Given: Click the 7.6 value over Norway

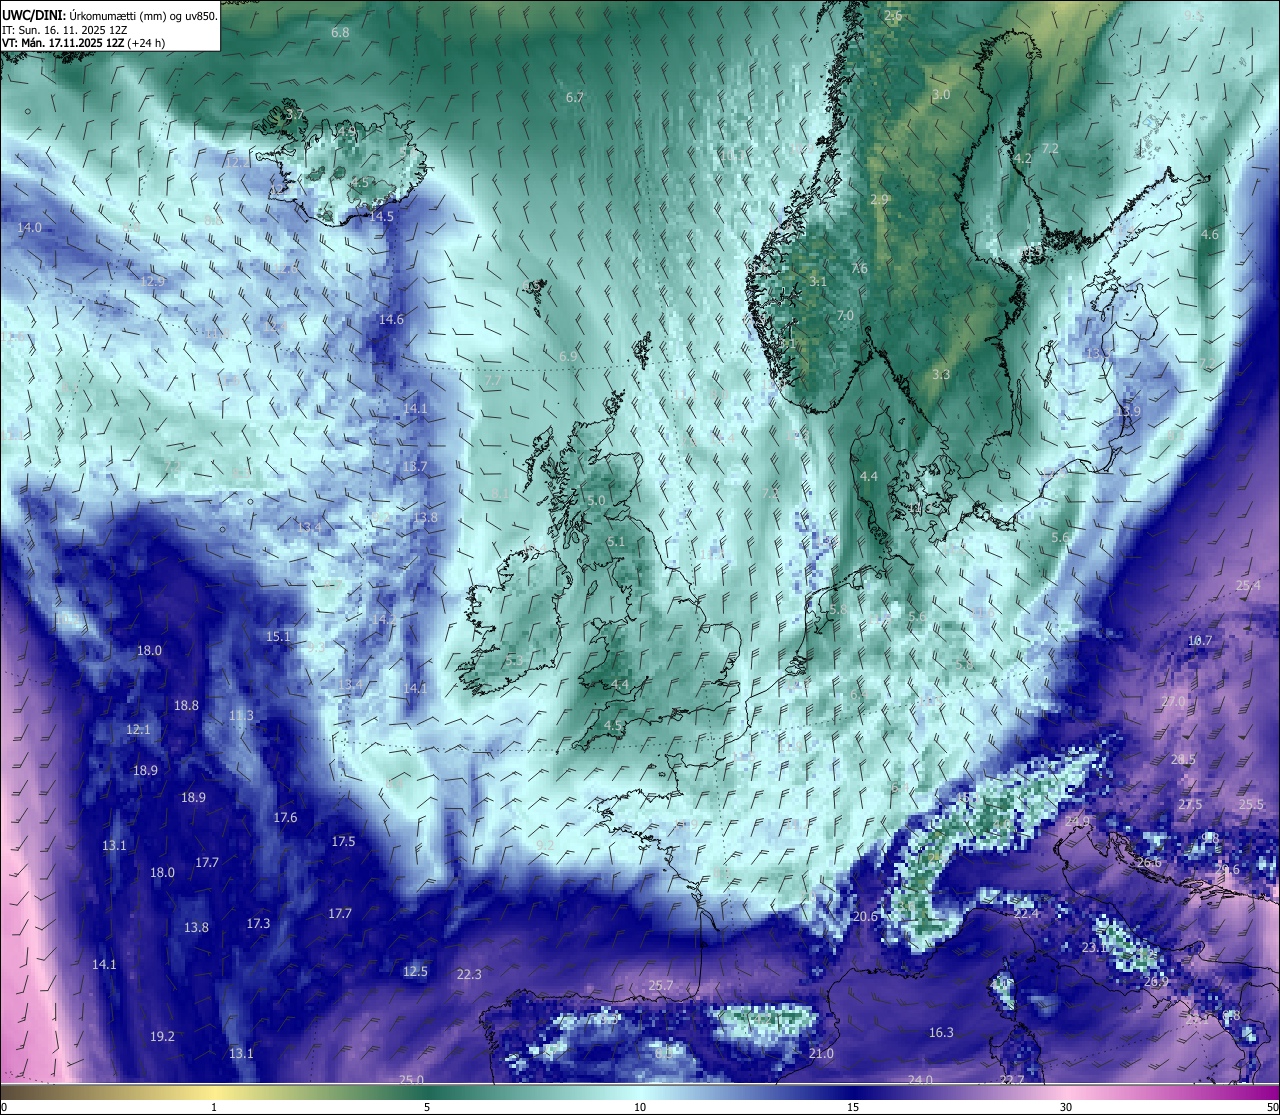Looking at the screenshot, I should click(859, 269).
